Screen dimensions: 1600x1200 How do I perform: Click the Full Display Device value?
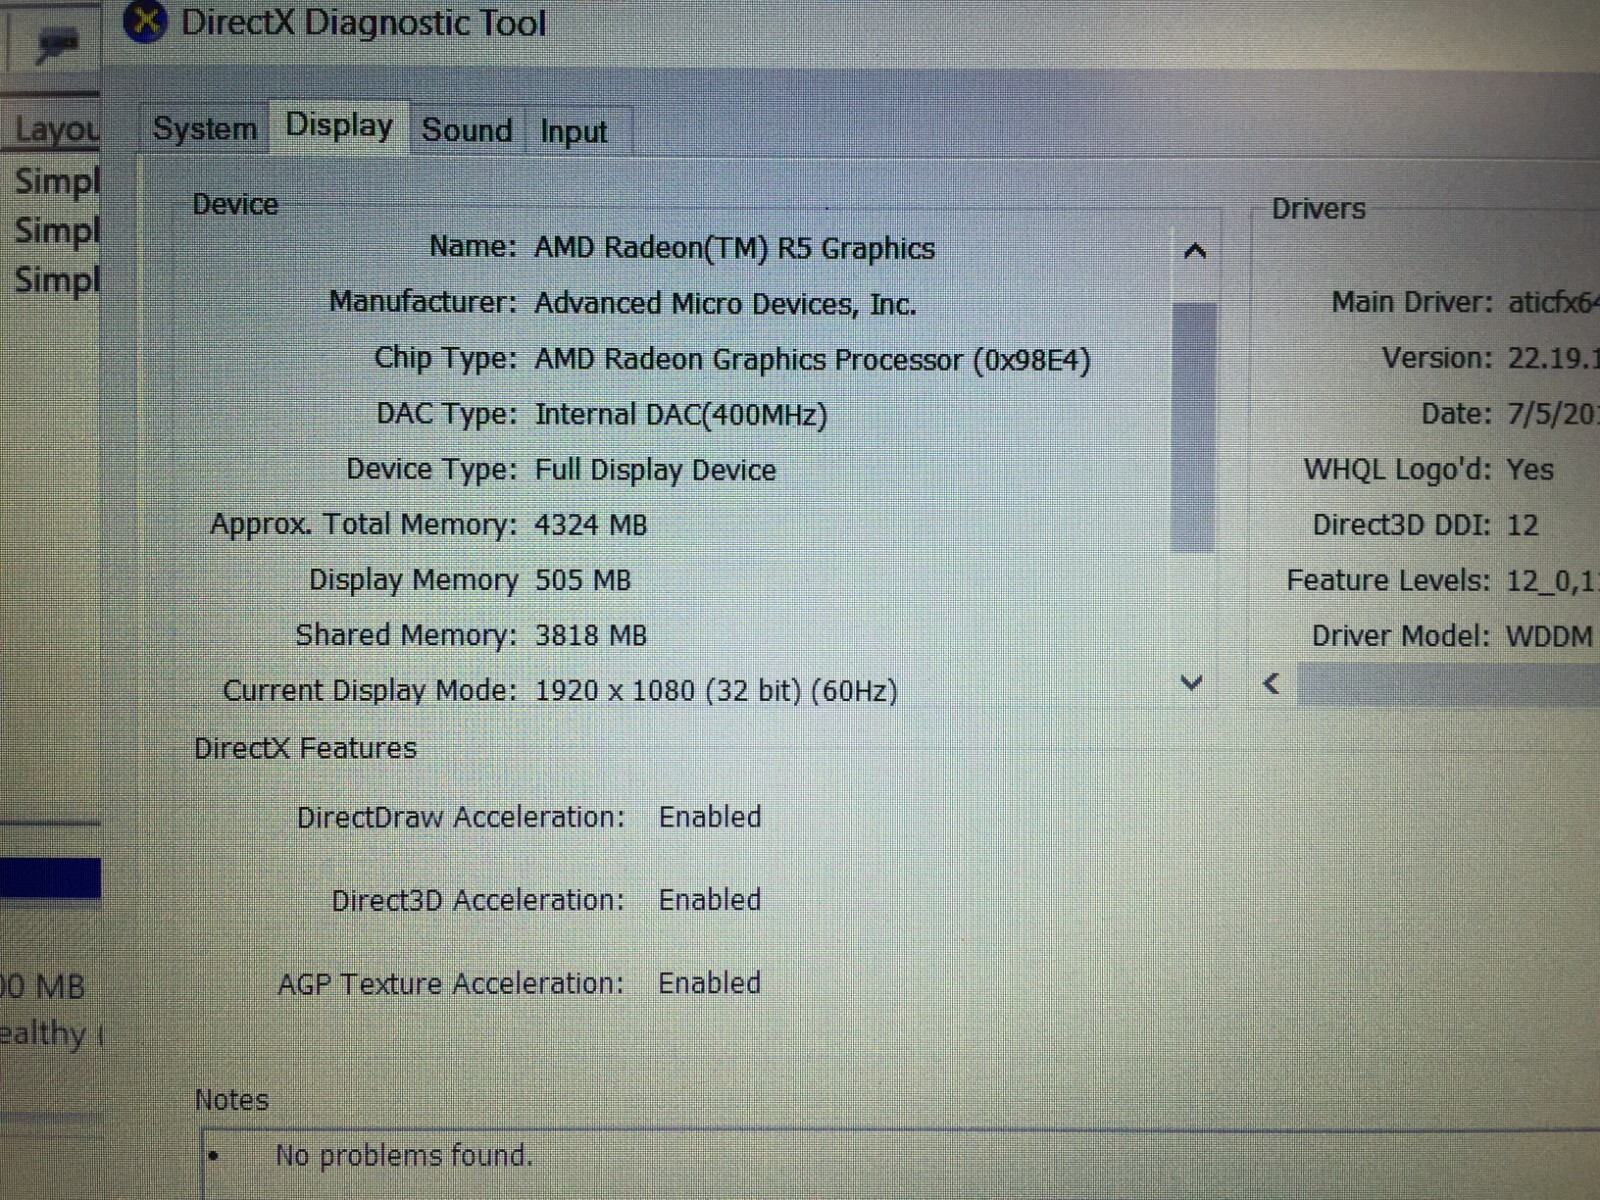coord(655,470)
